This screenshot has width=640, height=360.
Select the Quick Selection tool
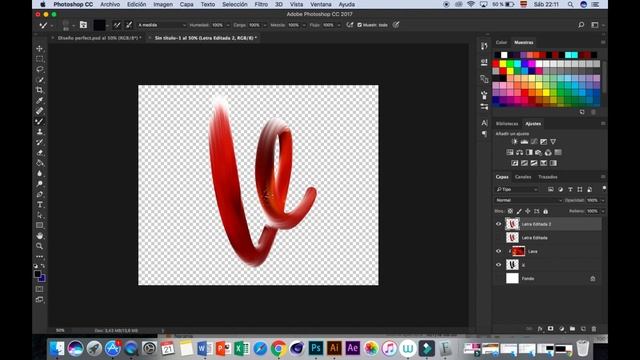tap(40, 80)
